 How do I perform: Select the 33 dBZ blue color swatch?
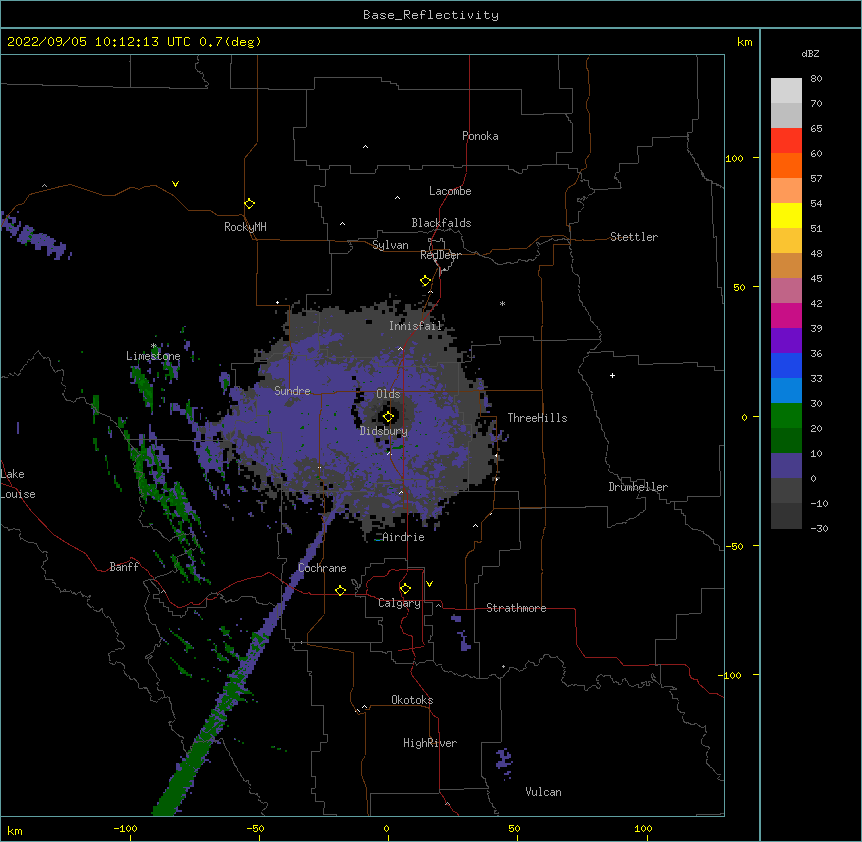click(x=786, y=365)
